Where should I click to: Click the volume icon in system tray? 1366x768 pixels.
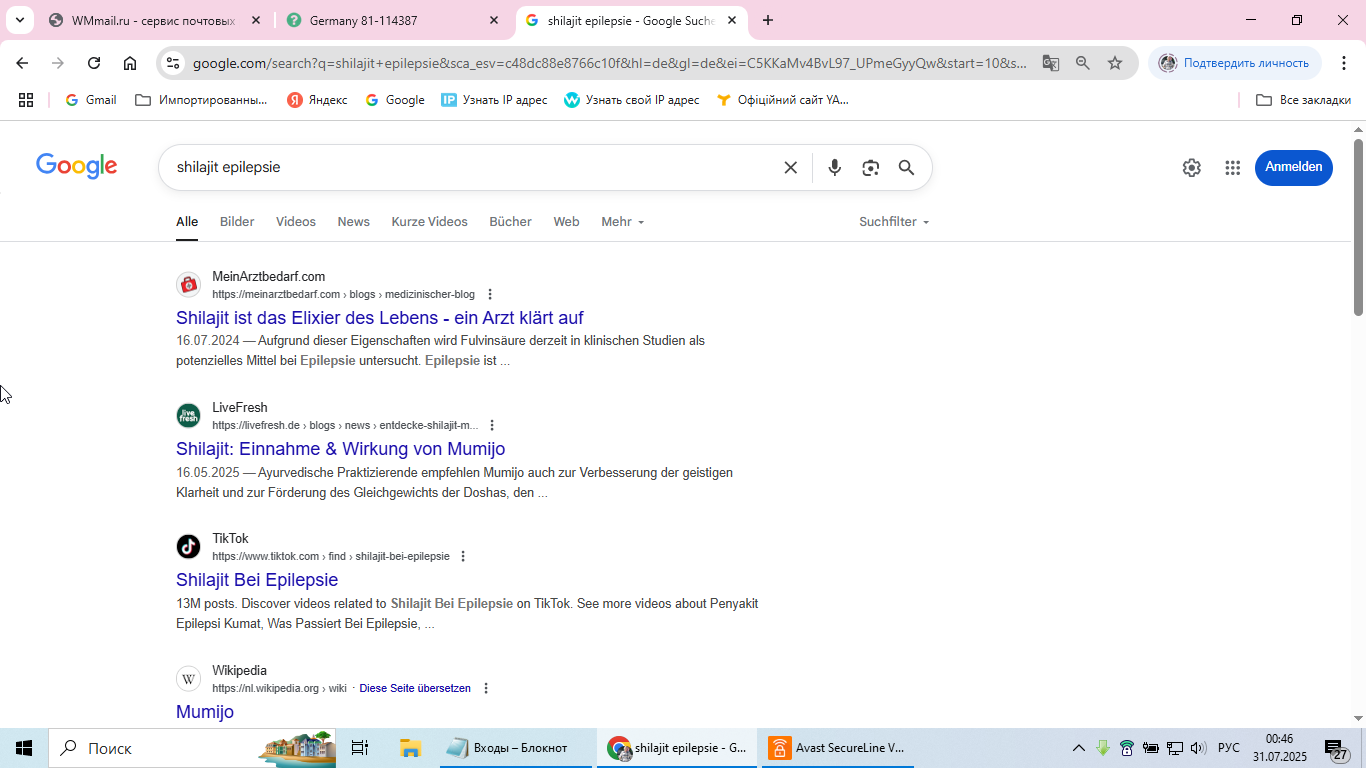[x=1198, y=748]
